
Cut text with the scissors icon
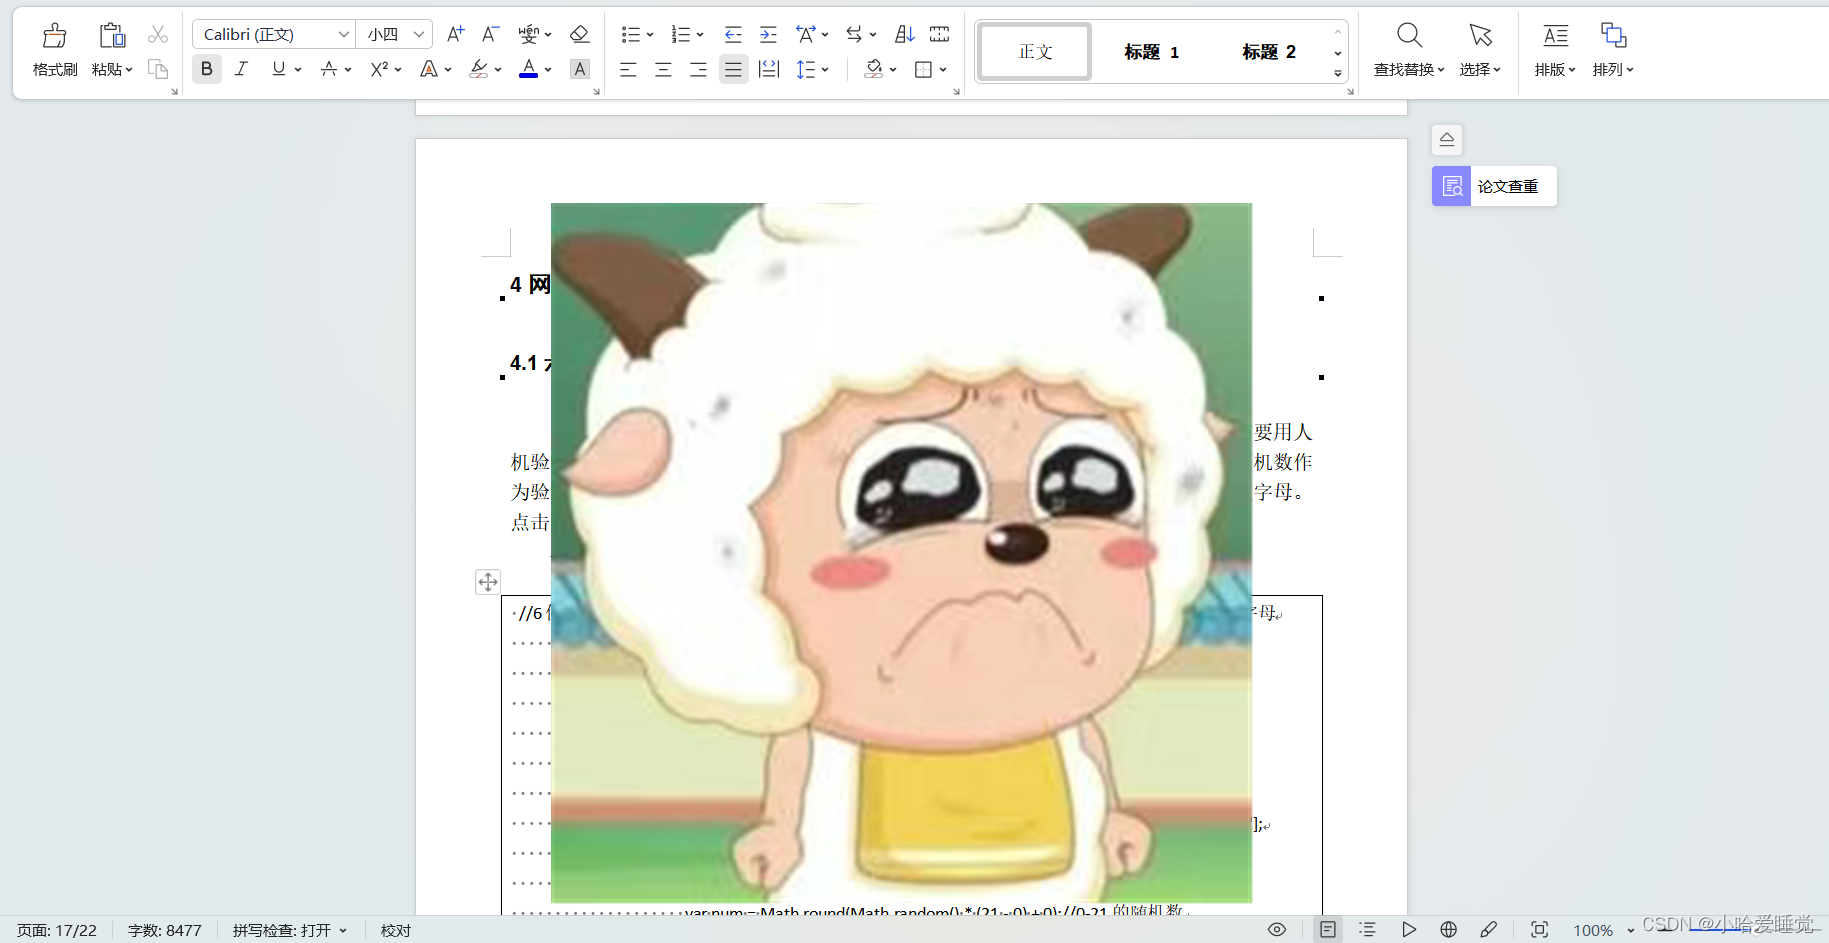click(157, 33)
